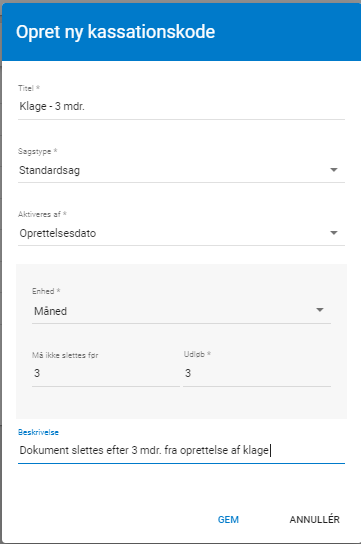Click into the Udløb value field

pos(257,374)
